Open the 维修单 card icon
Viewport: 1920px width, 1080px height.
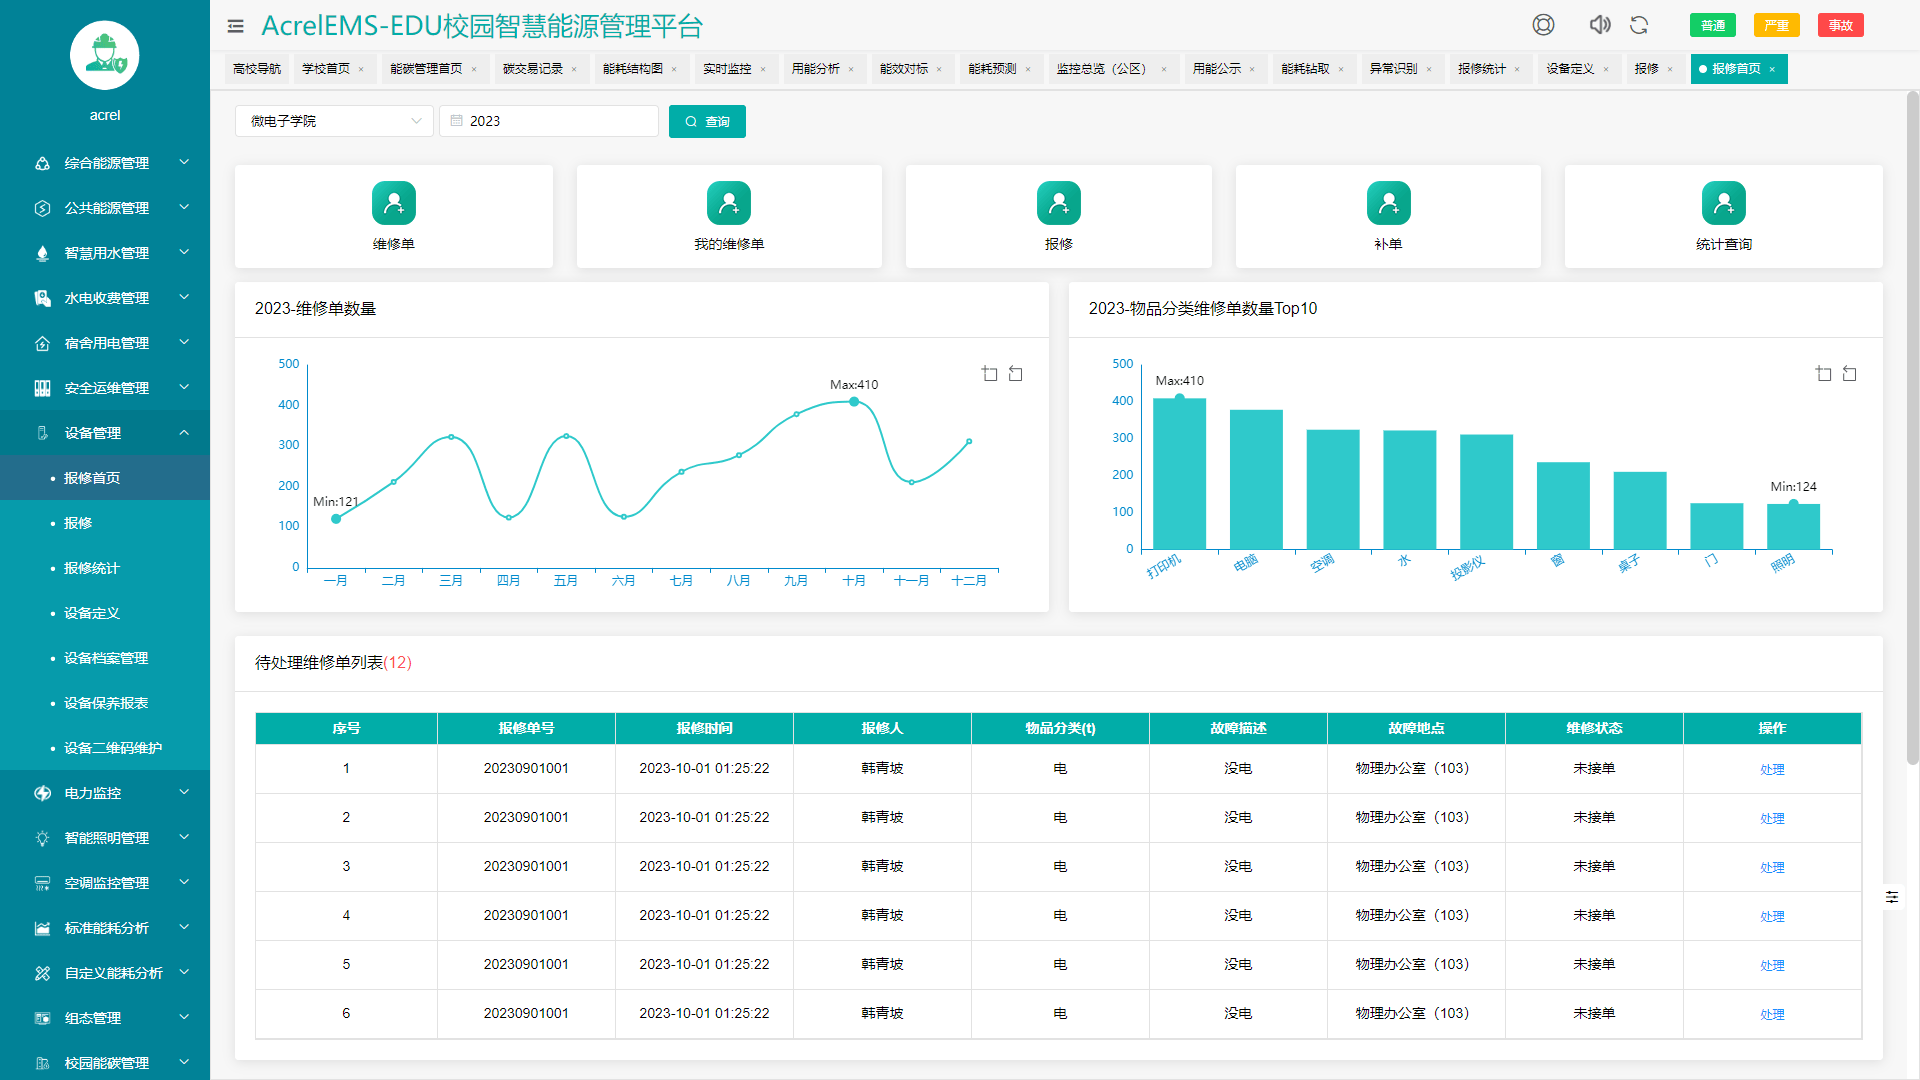[394, 203]
